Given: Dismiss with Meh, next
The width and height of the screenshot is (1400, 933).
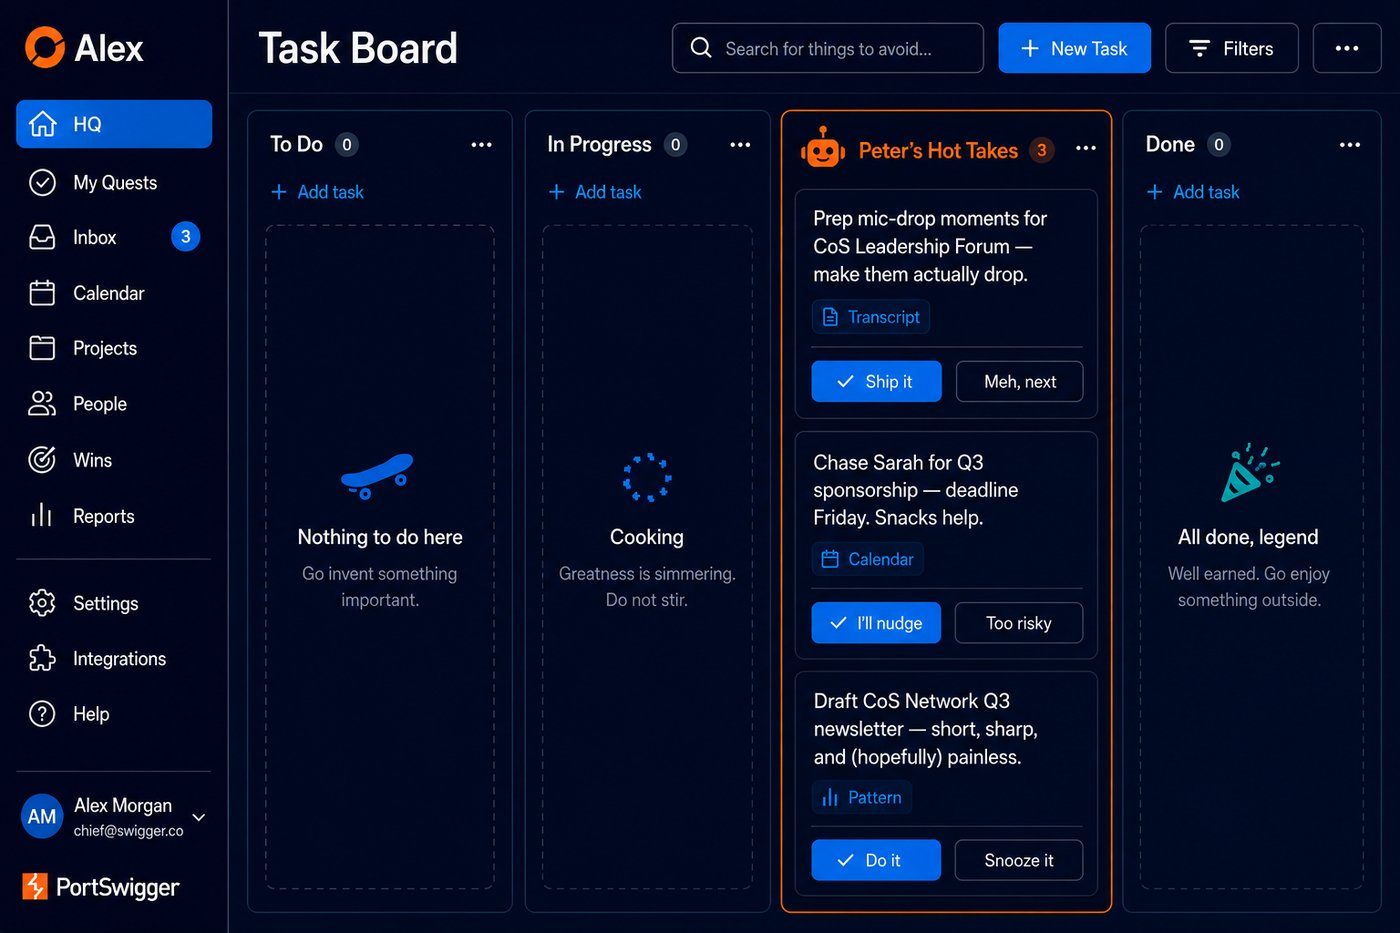Looking at the screenshot, I should coord(1019,381).
